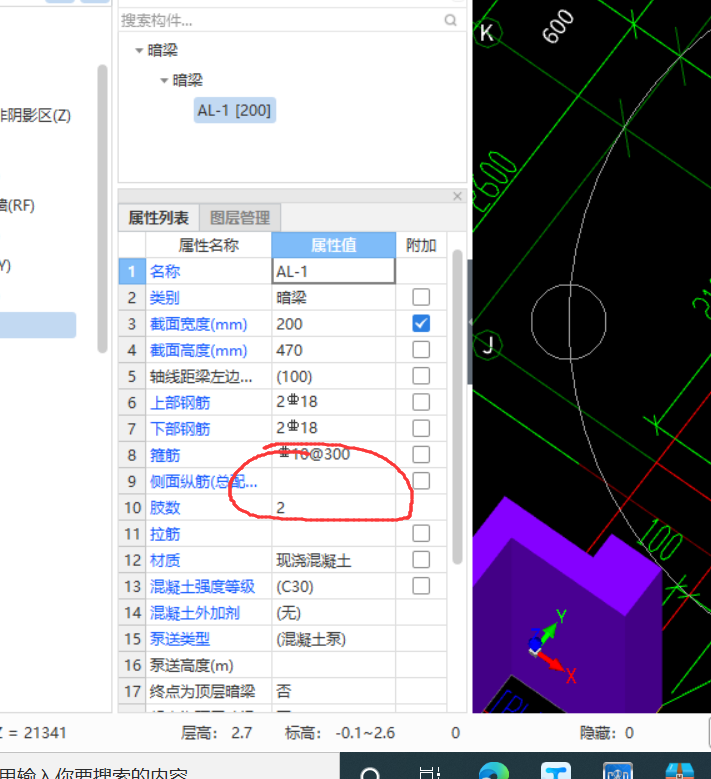The height and width of the screenshot is (779, 711).
Task: Select the 肢数 value 2
Action: click(333, 508)
